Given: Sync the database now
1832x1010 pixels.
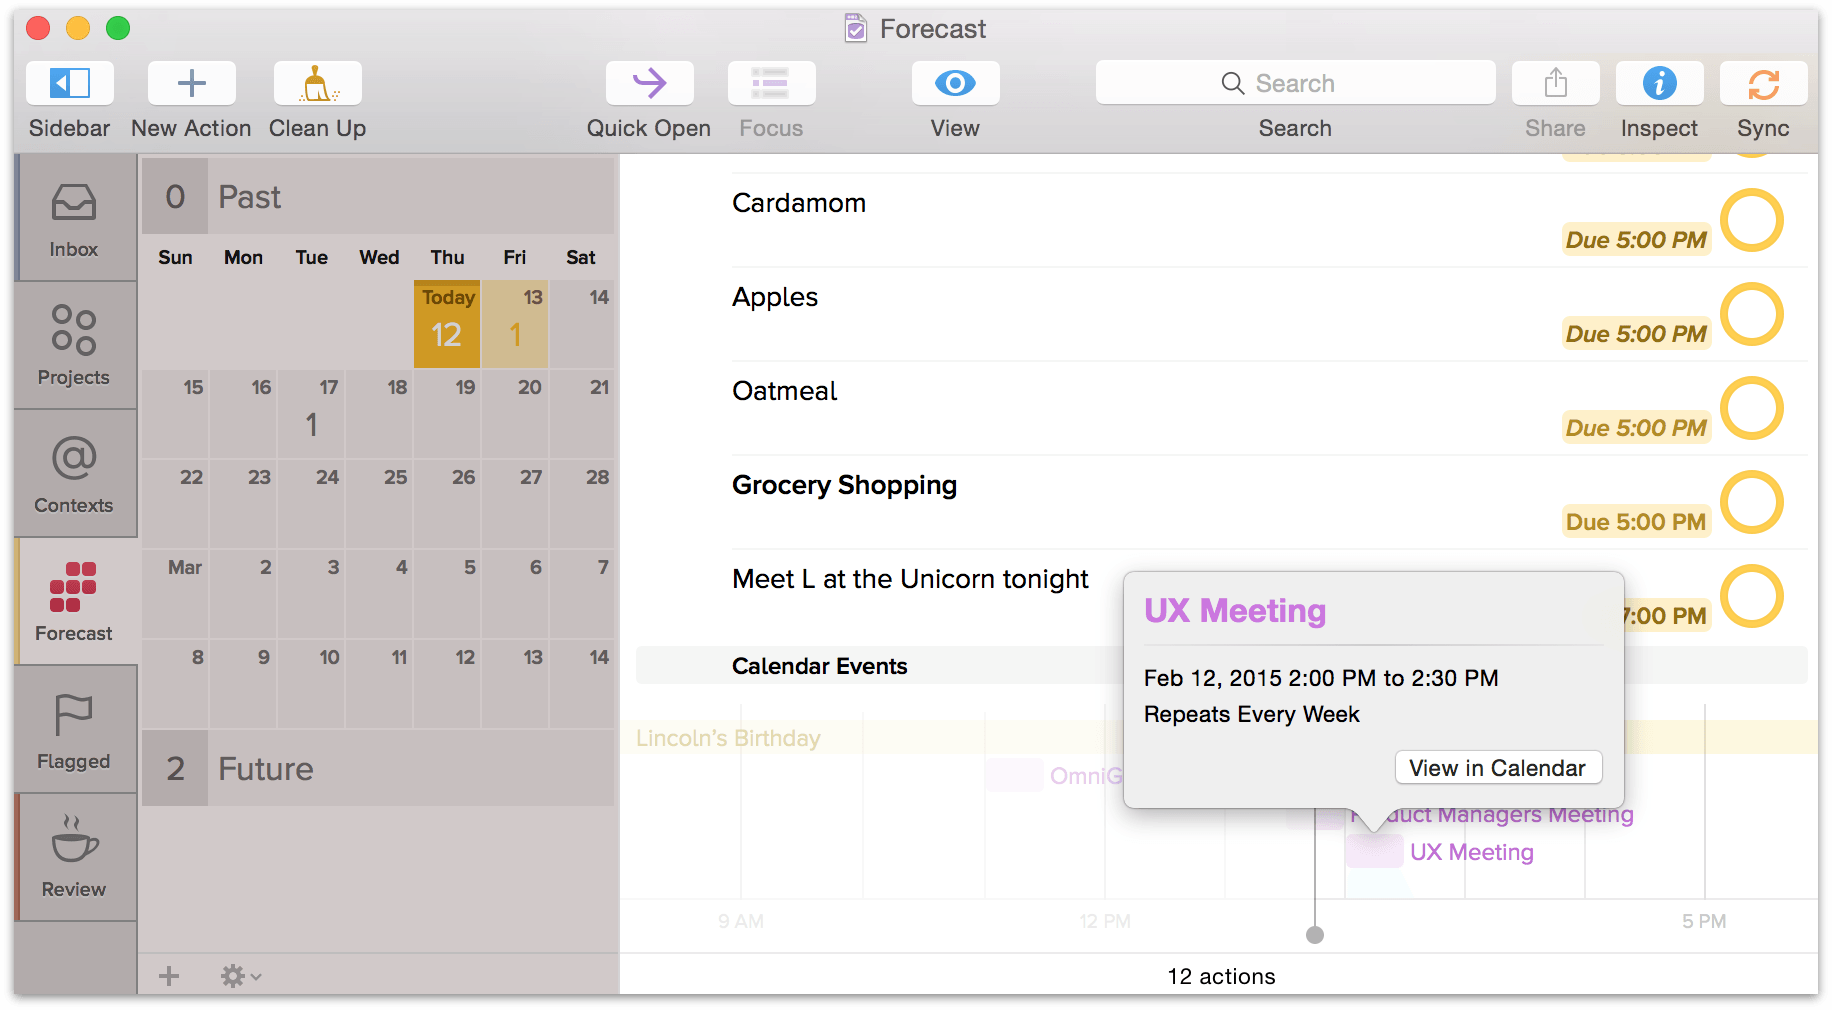Looking at the screenshot, I should click(x=1764, y=83).
